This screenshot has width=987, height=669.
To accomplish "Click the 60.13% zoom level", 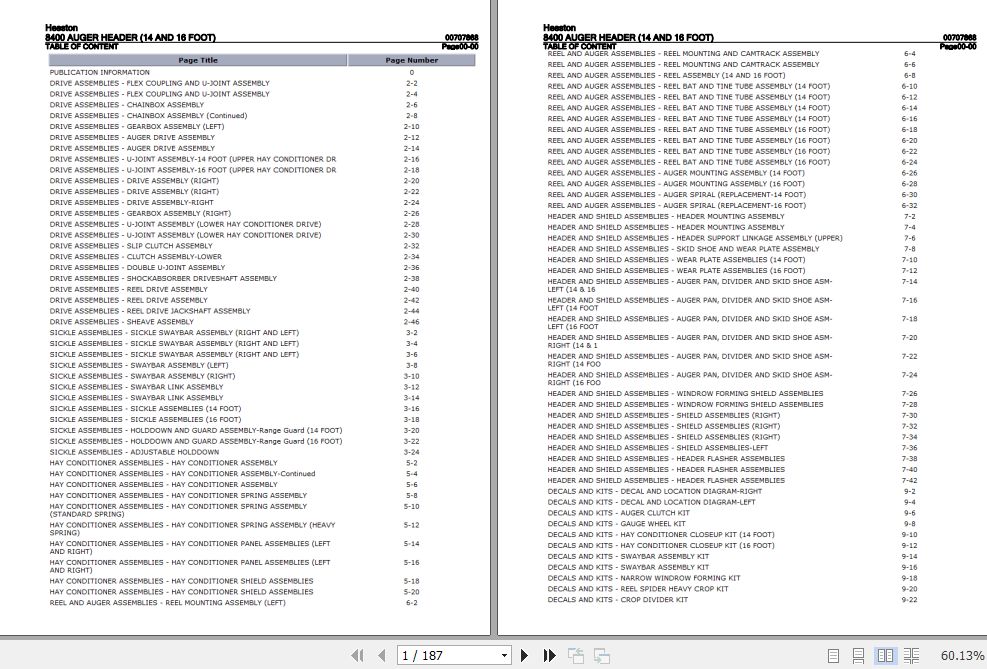I will point(962,655).
